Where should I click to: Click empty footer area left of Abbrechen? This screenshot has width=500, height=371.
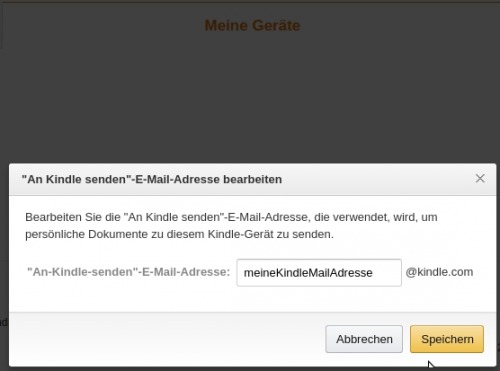[167, 339]
